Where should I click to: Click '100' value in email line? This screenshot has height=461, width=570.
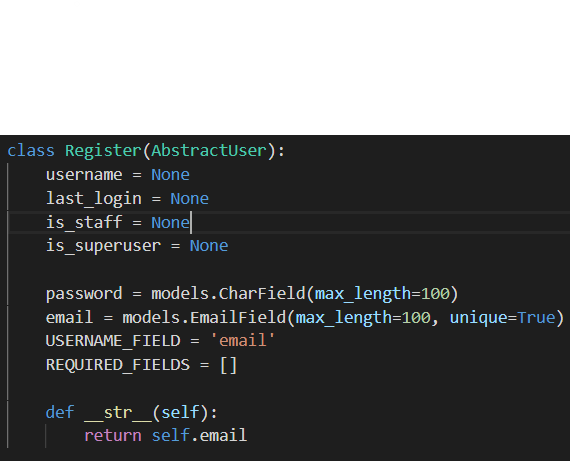pos(416,318)
